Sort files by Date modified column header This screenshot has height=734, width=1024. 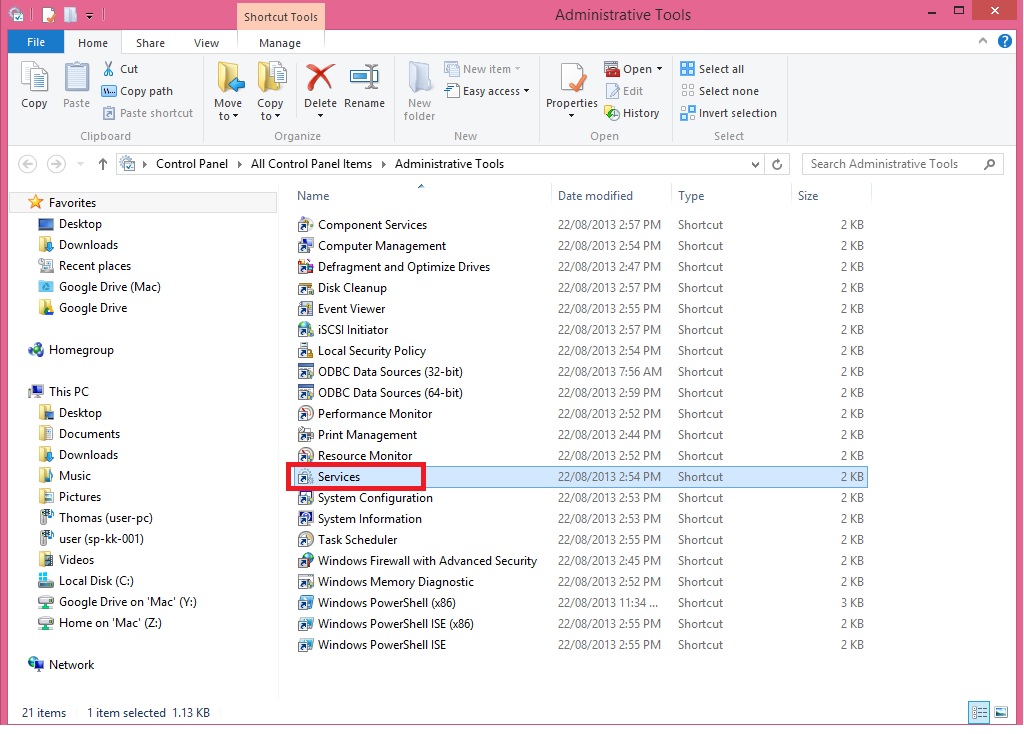[x=595, y=196]
